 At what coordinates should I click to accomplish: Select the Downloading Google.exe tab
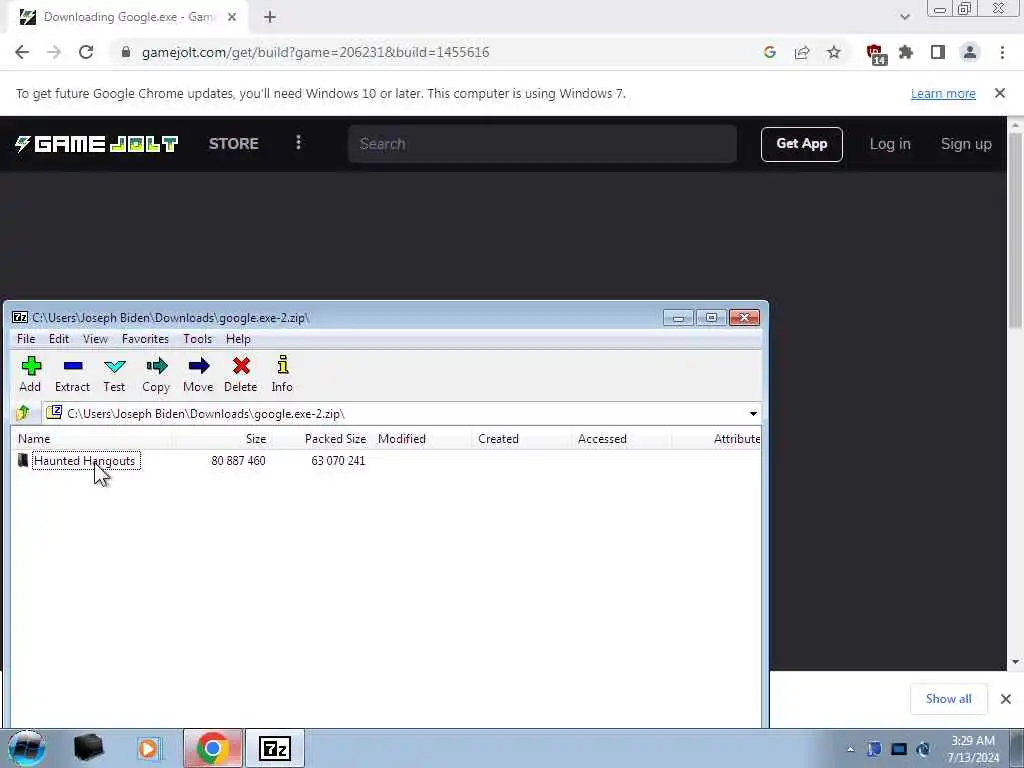pyautogui.click(x=127, y=17)
